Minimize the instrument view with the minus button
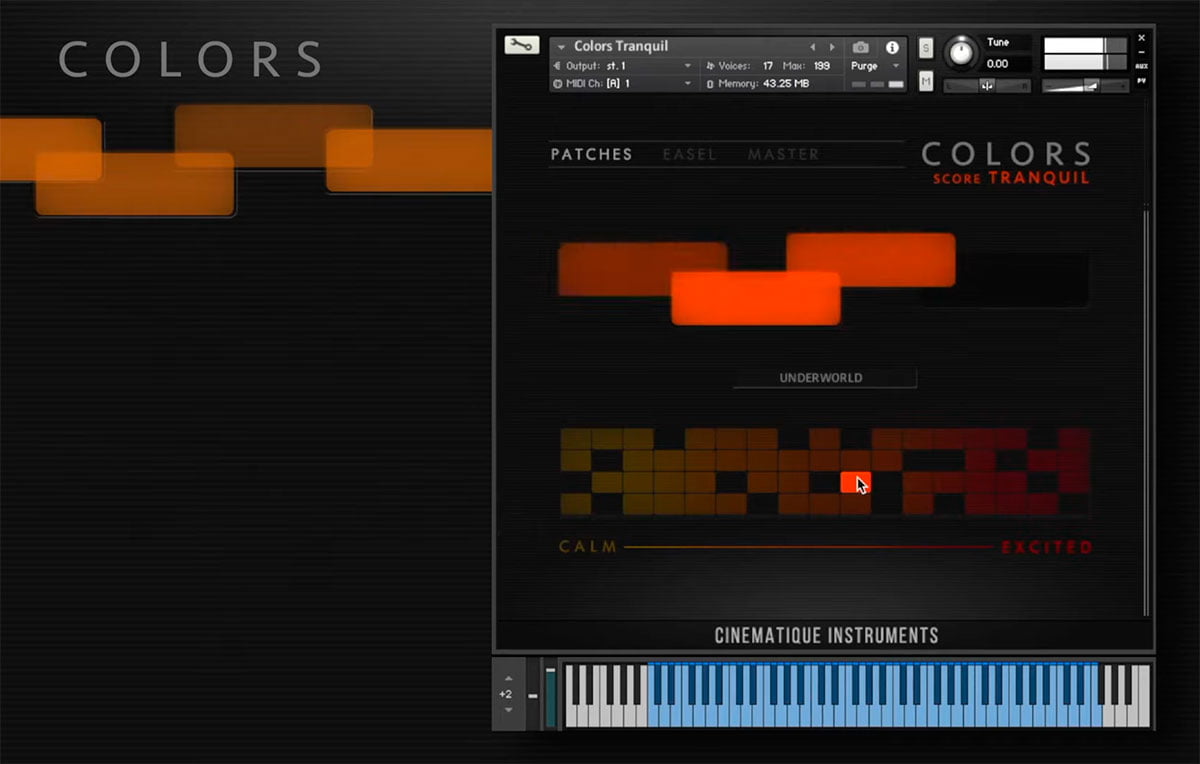1200x764 pixels. click(1142, 52)
